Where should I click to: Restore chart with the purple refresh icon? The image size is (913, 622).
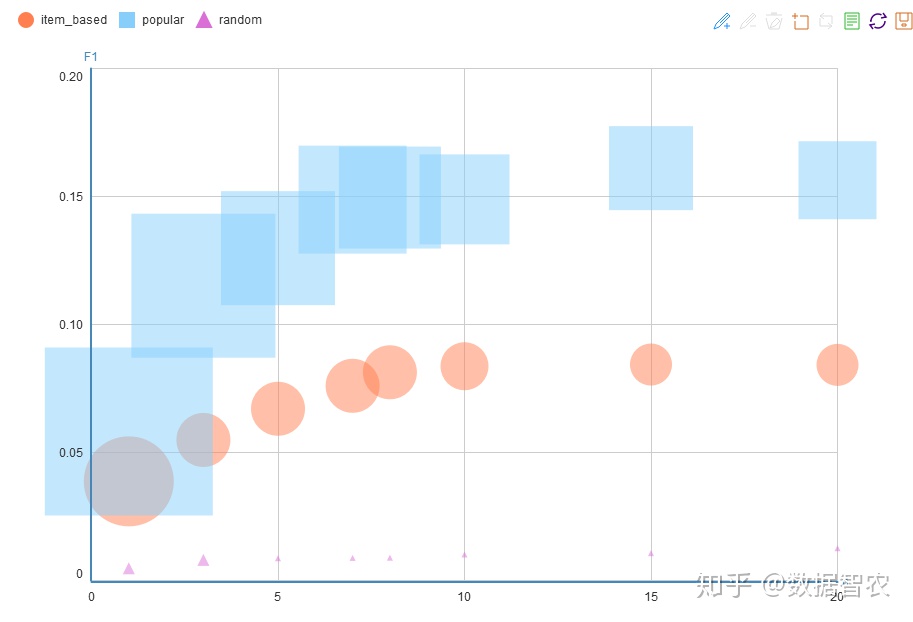878,21
